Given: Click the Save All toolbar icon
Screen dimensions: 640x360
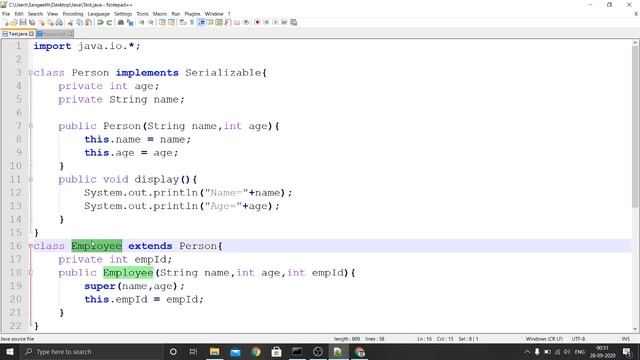Looking at the screenshot, I should tap(32, 22).
